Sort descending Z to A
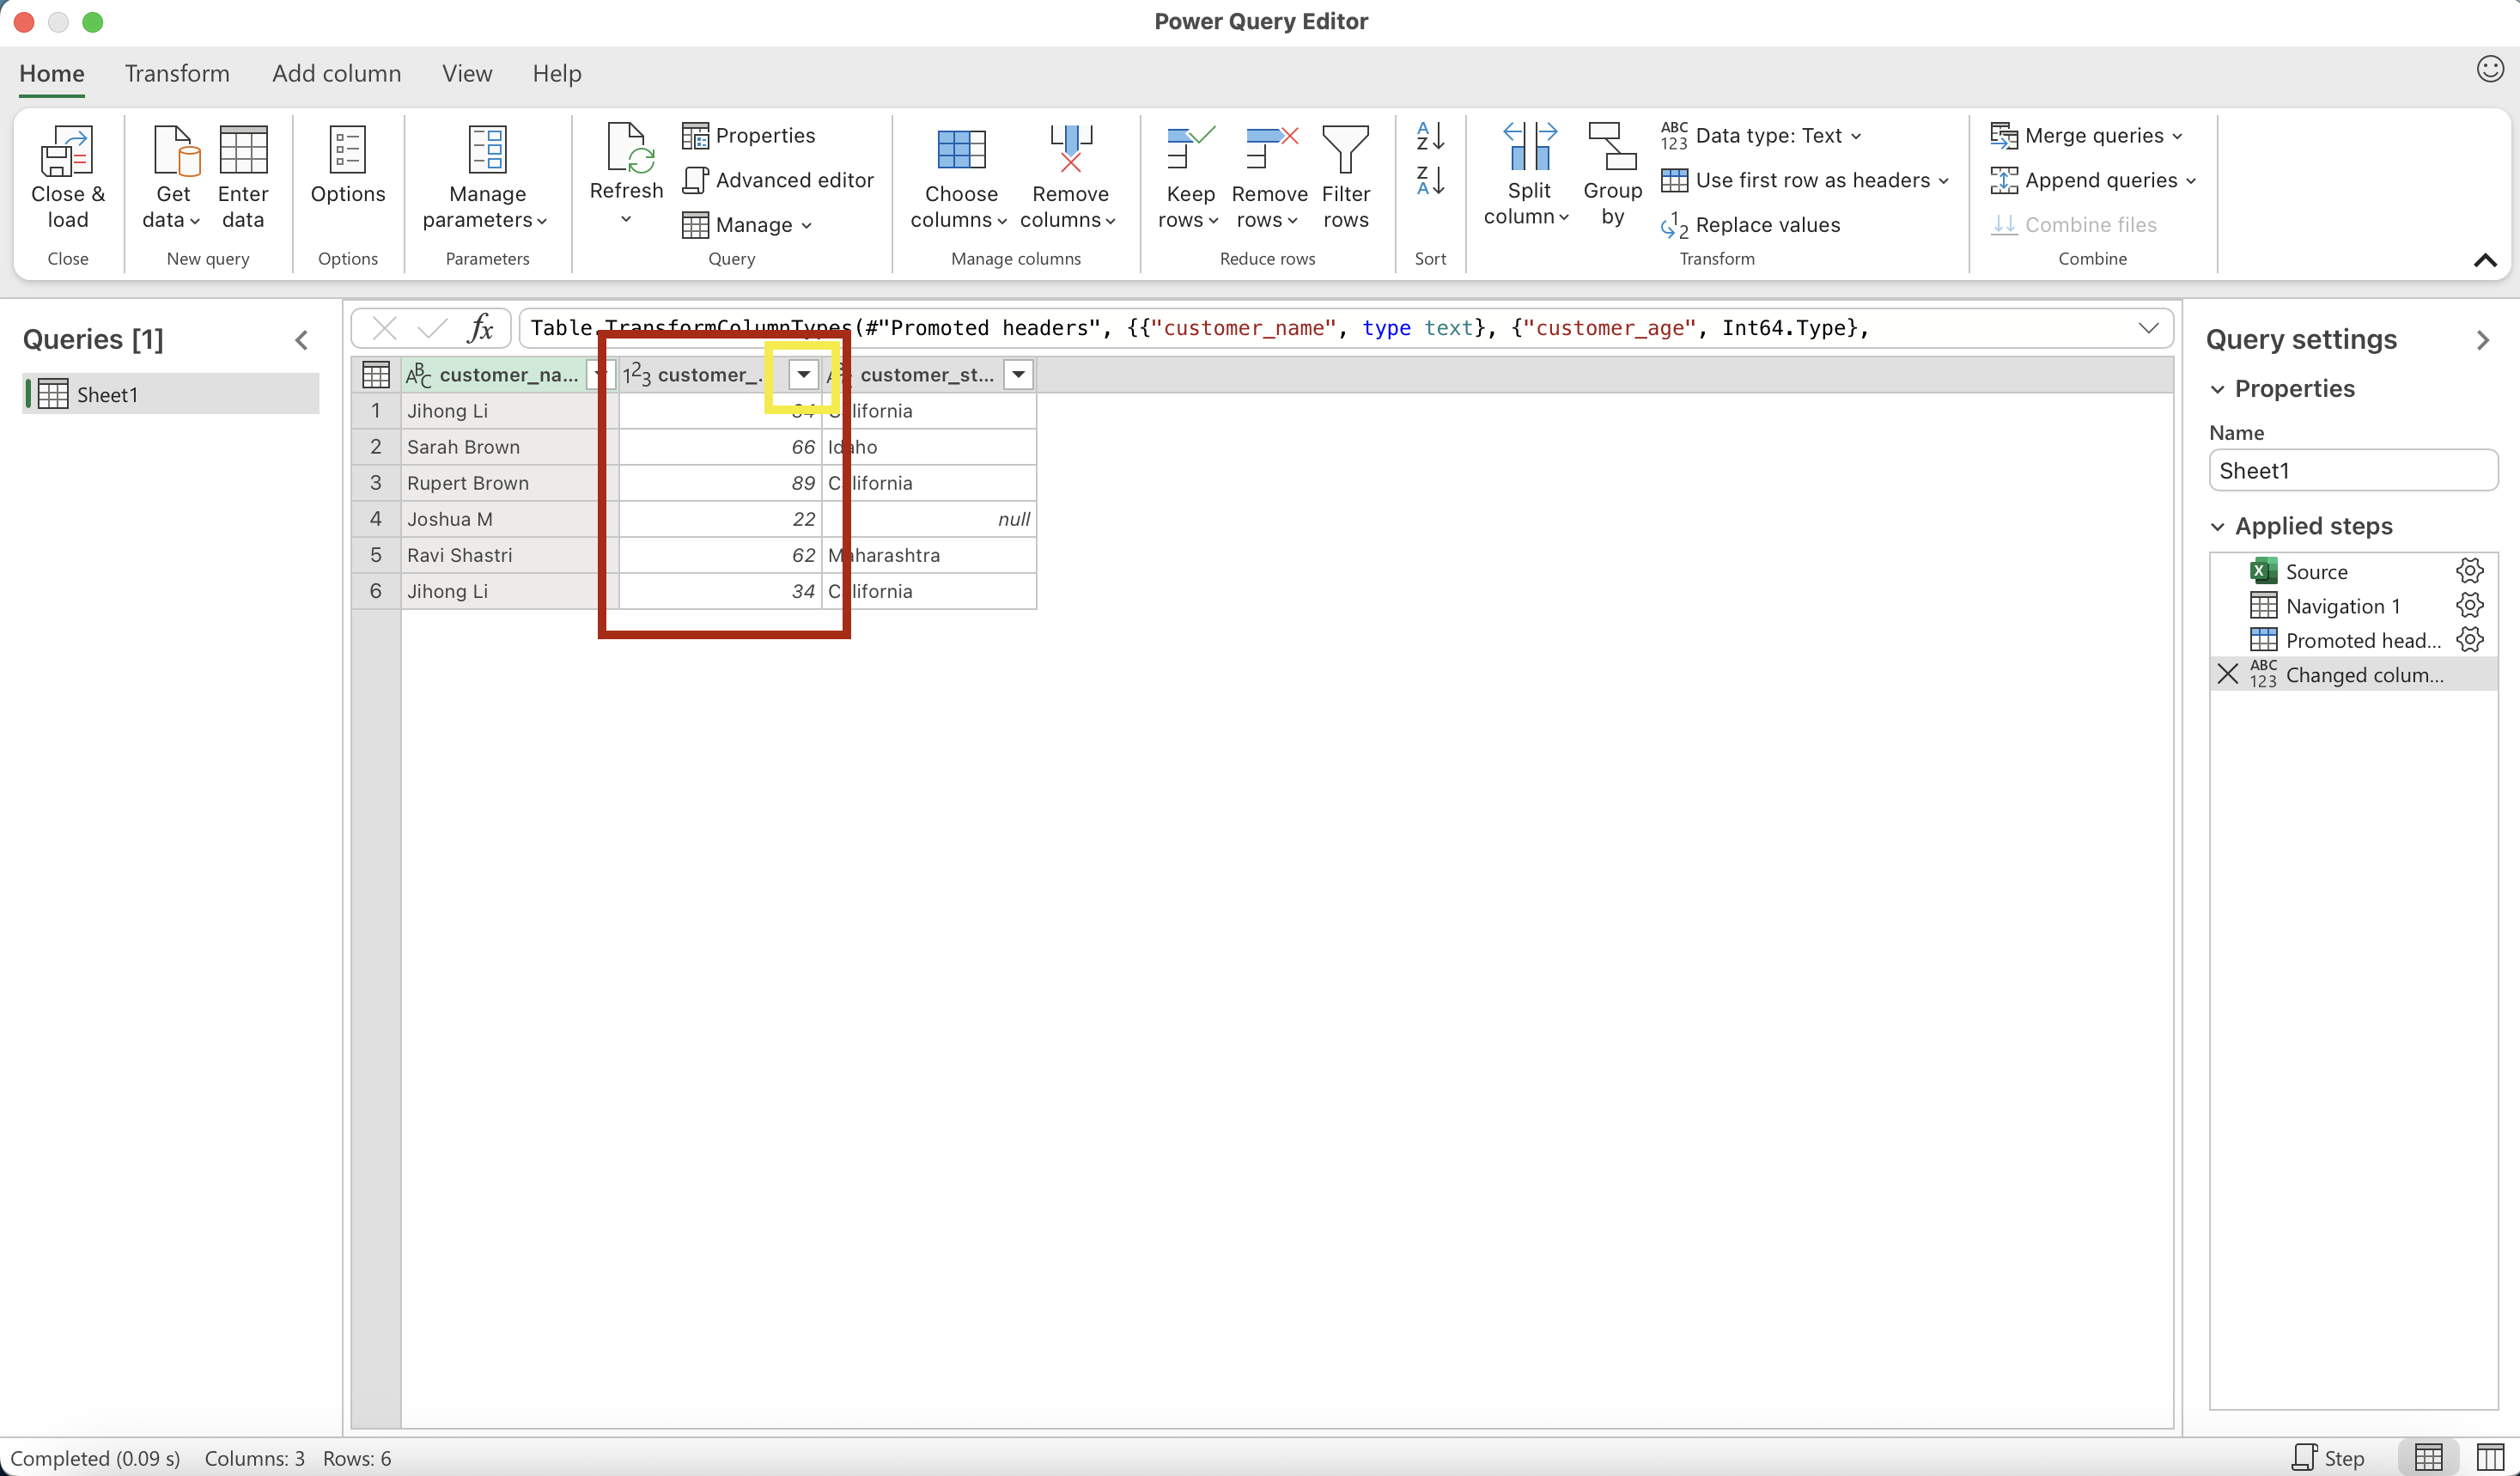 (1430, 181)
